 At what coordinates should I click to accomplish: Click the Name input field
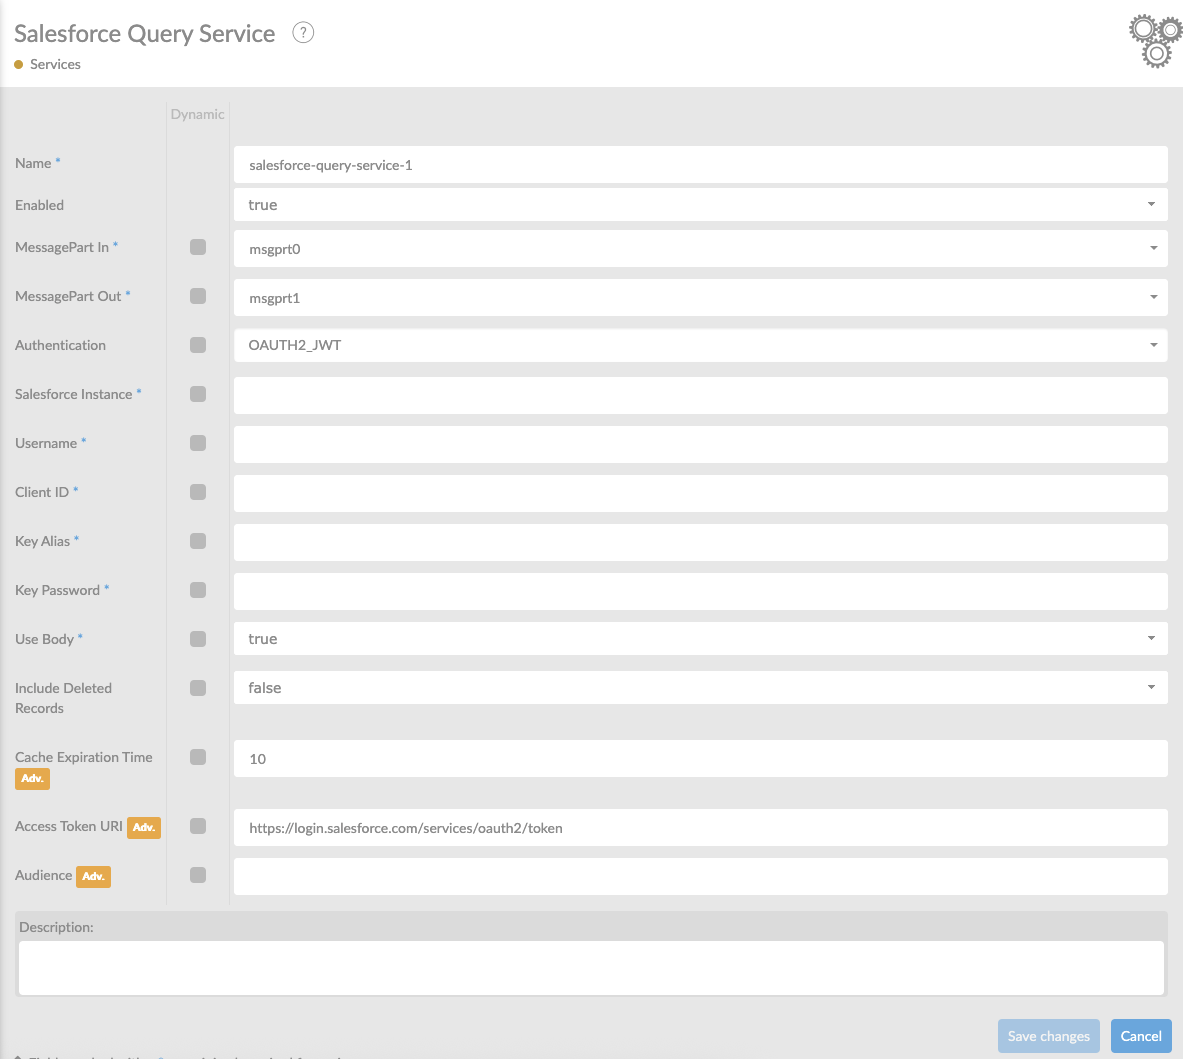(700, 165)
